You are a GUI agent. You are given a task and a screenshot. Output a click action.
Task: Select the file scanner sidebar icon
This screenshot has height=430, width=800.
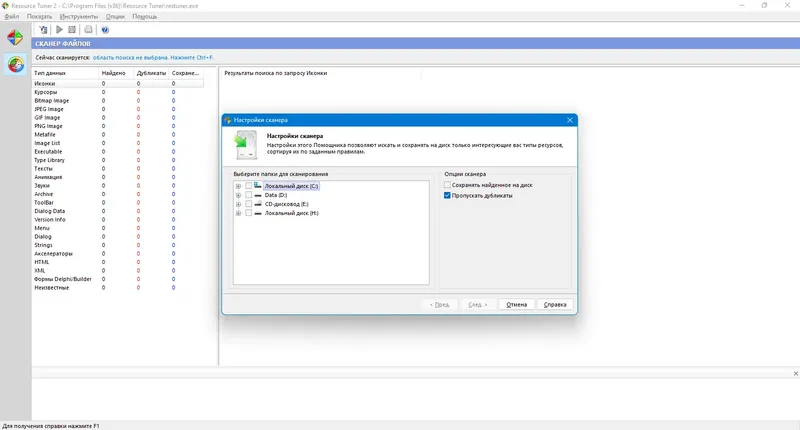click(x=15, y=65)
